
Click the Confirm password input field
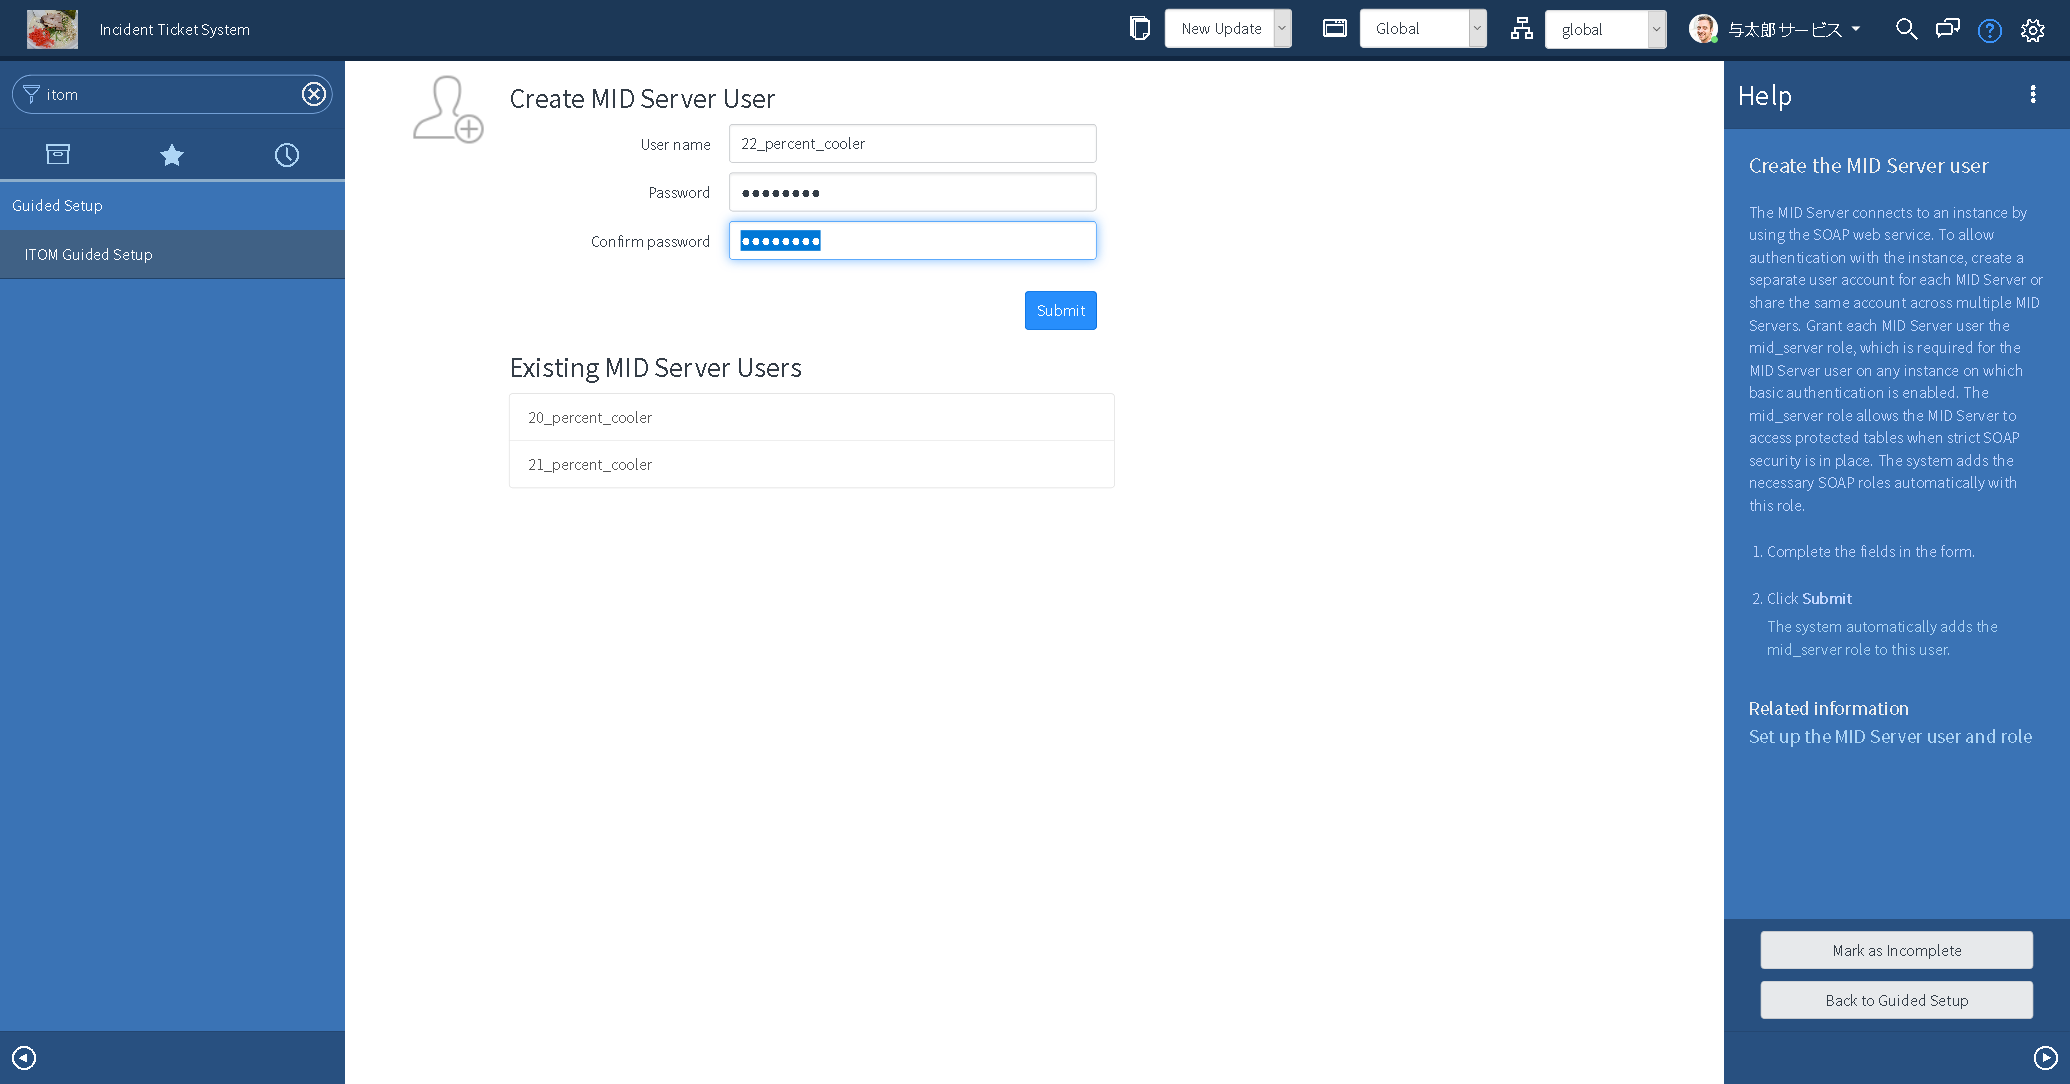pyautogui.click(x=911, y=240)
